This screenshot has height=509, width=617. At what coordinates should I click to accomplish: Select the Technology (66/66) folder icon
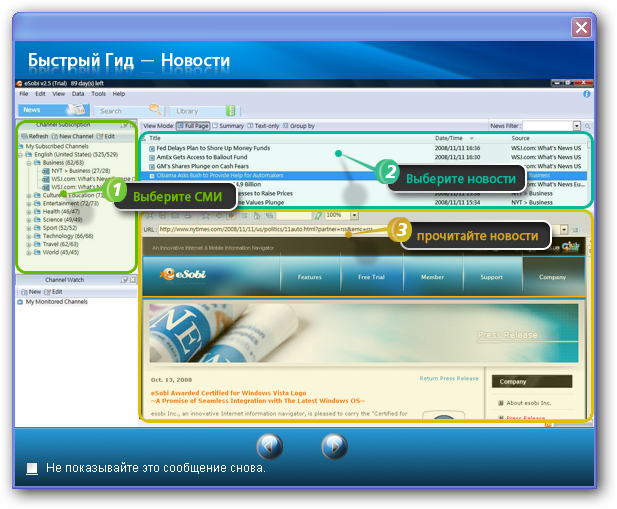click(37, 236)
